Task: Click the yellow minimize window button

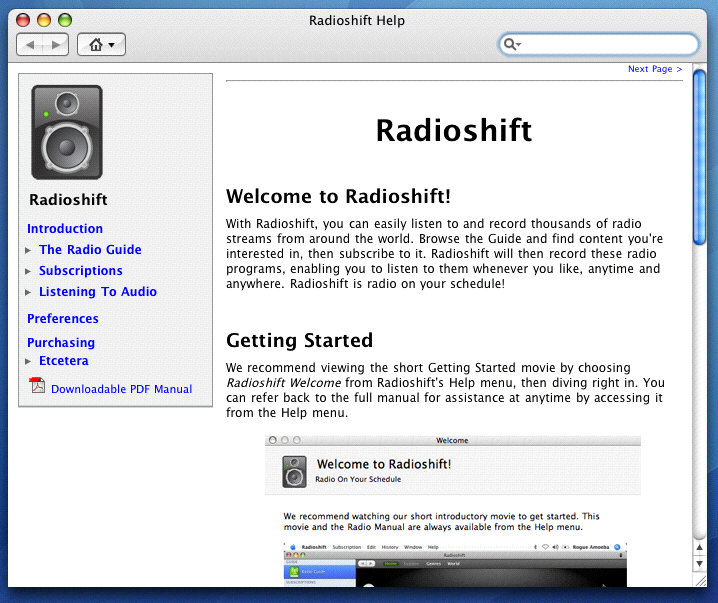Action: click(x=44, y=20)
